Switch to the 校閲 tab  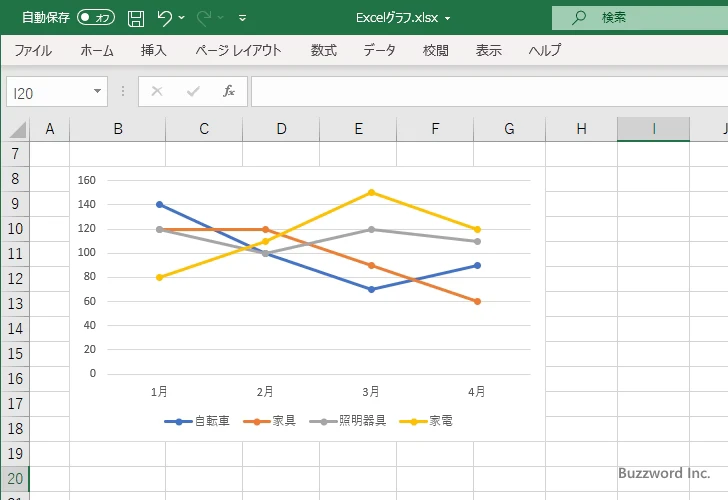coord(436,50)
